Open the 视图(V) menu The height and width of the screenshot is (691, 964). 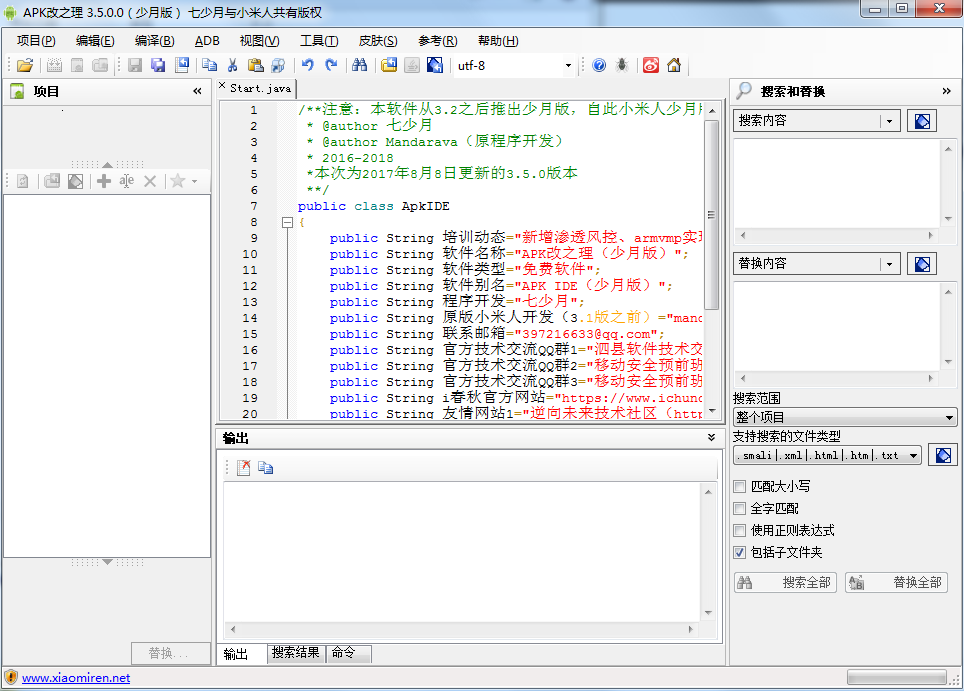point(259,41)
